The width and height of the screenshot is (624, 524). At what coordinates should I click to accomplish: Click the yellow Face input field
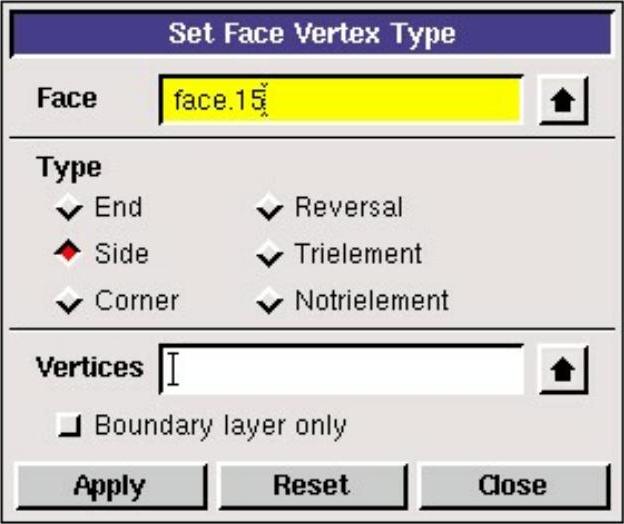point(340,100)
